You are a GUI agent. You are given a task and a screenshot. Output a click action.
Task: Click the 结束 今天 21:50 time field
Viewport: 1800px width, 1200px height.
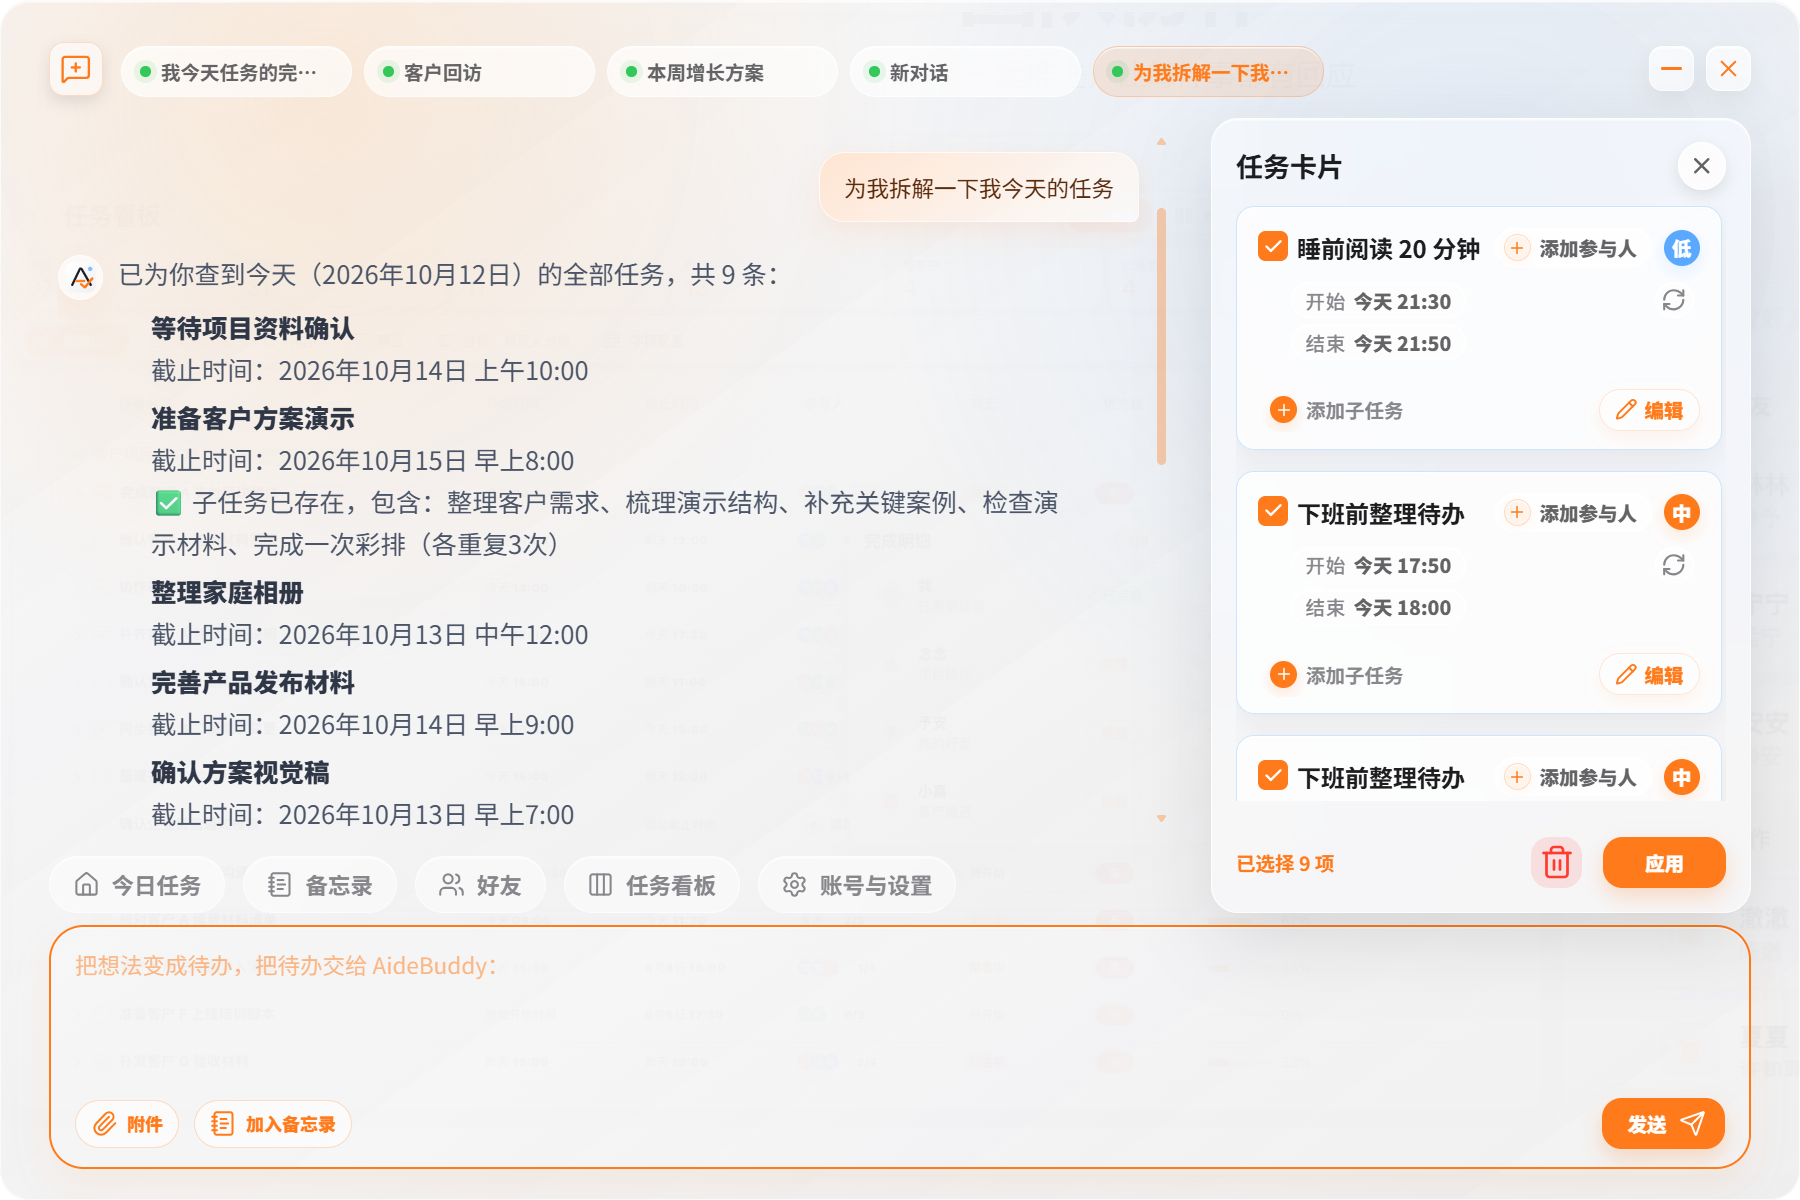1378,343
